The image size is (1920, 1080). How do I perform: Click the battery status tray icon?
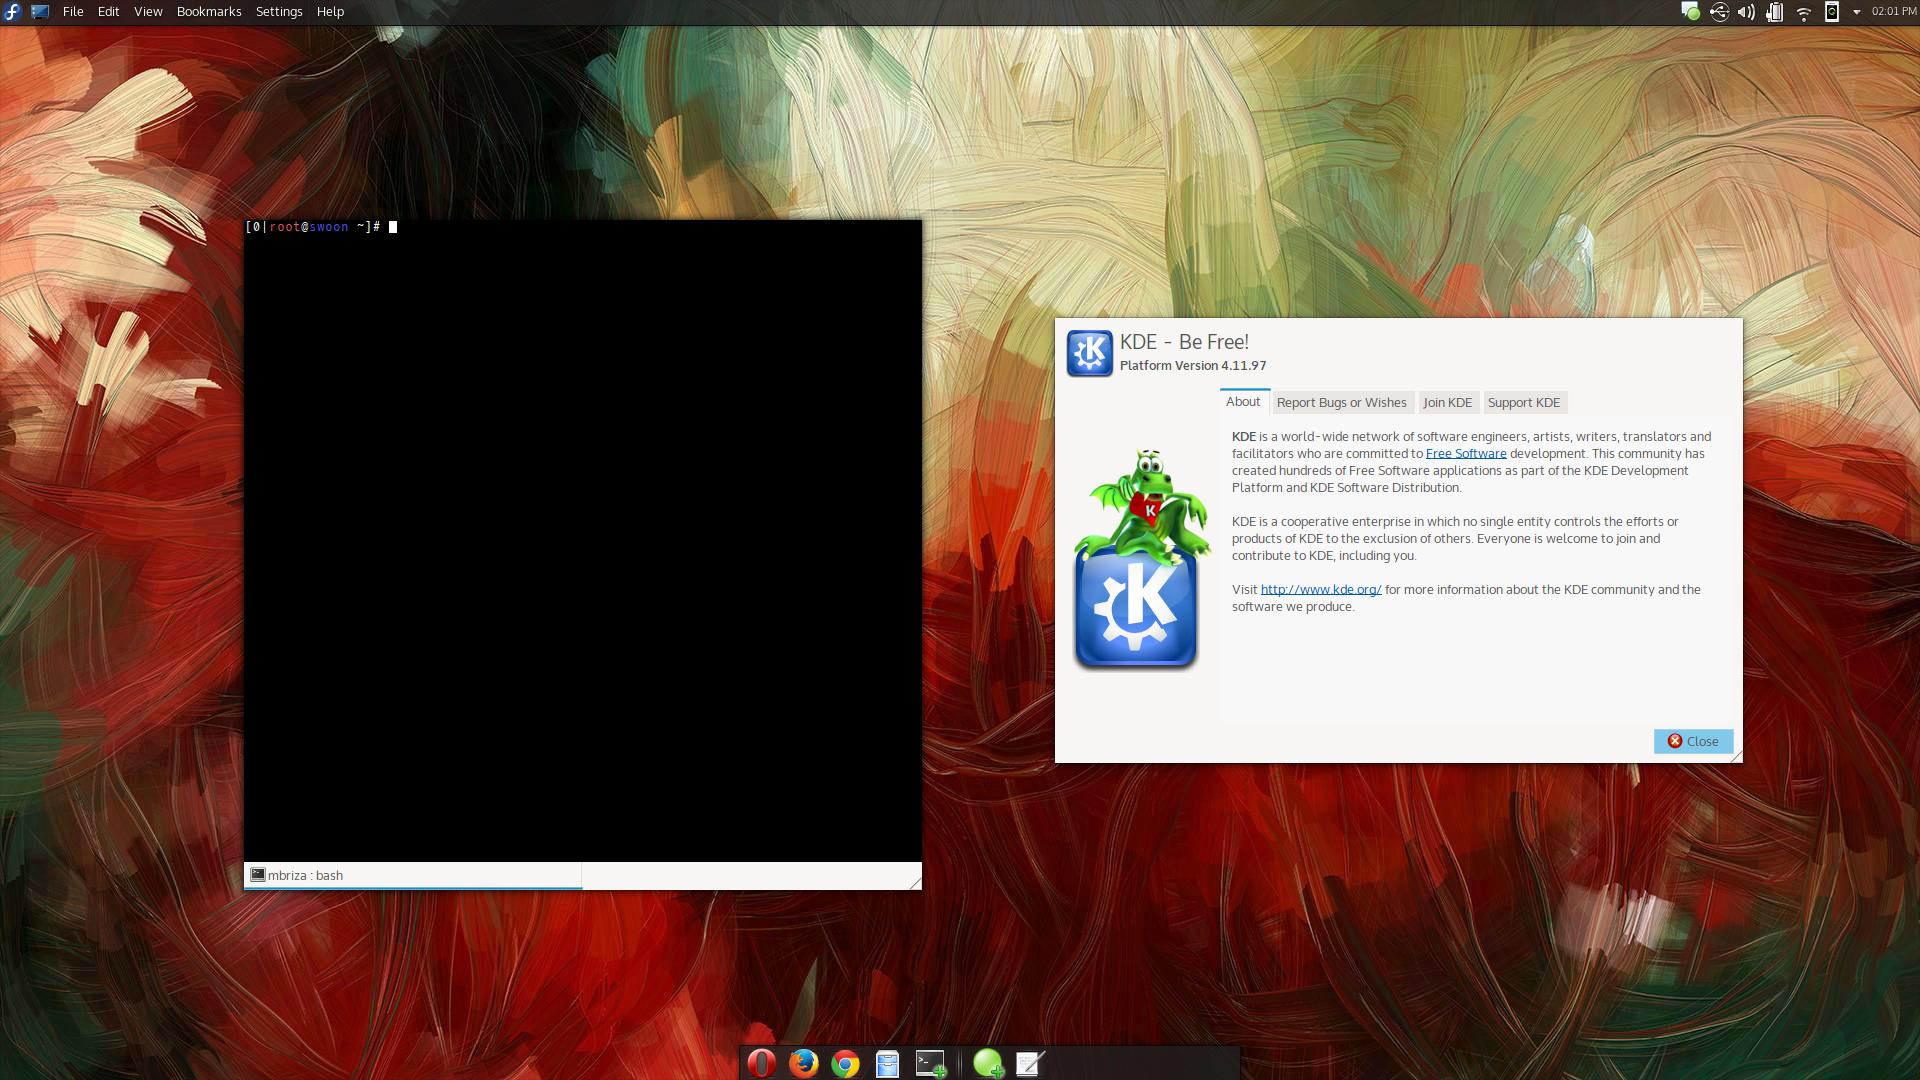coord(1774,12)
